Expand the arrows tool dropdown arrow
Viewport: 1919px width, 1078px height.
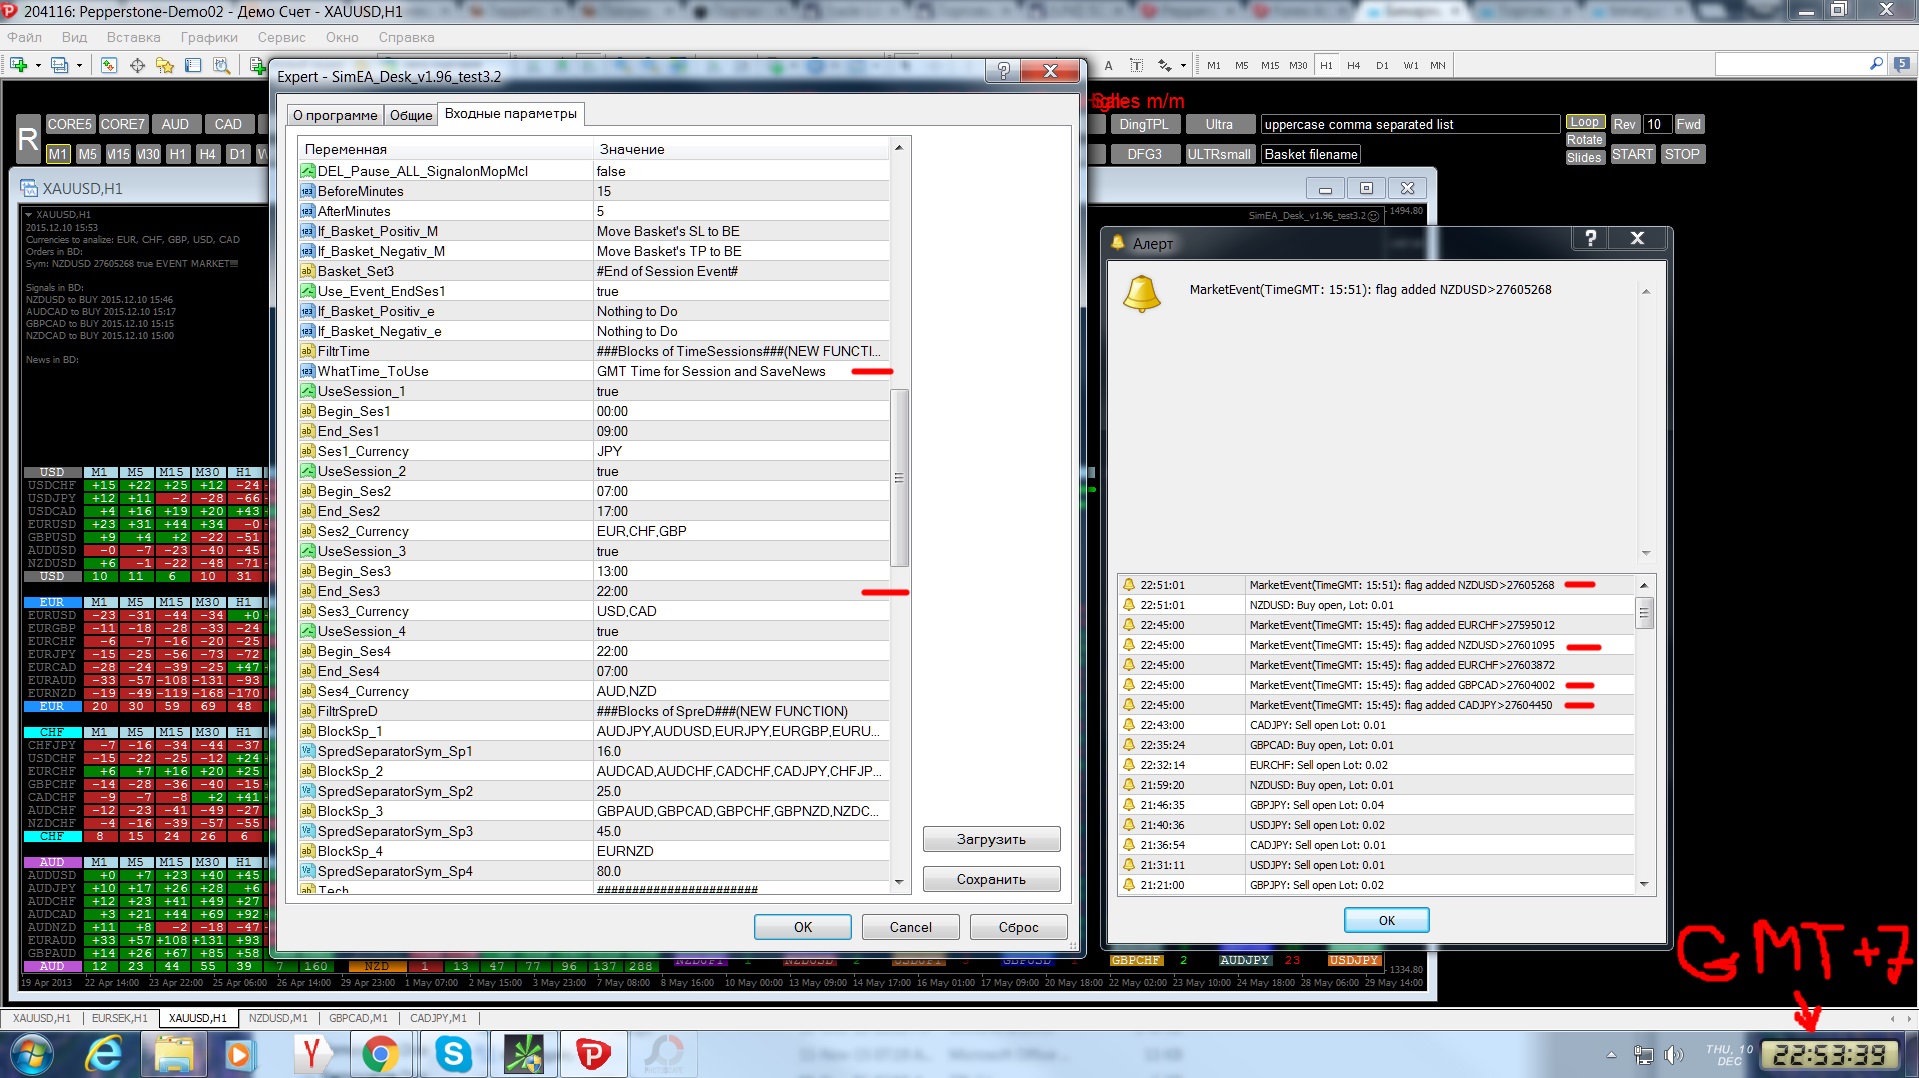pos(1183,65)
